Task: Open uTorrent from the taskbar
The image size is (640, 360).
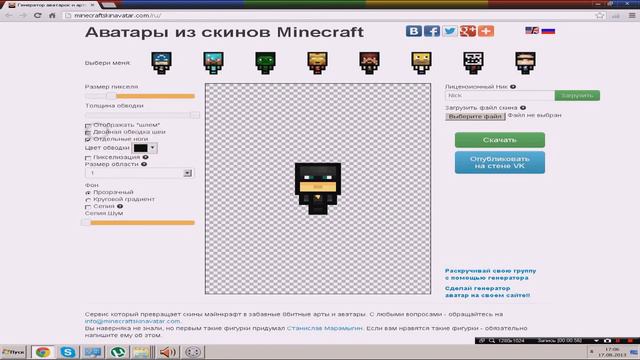Action: pos(118,352)
